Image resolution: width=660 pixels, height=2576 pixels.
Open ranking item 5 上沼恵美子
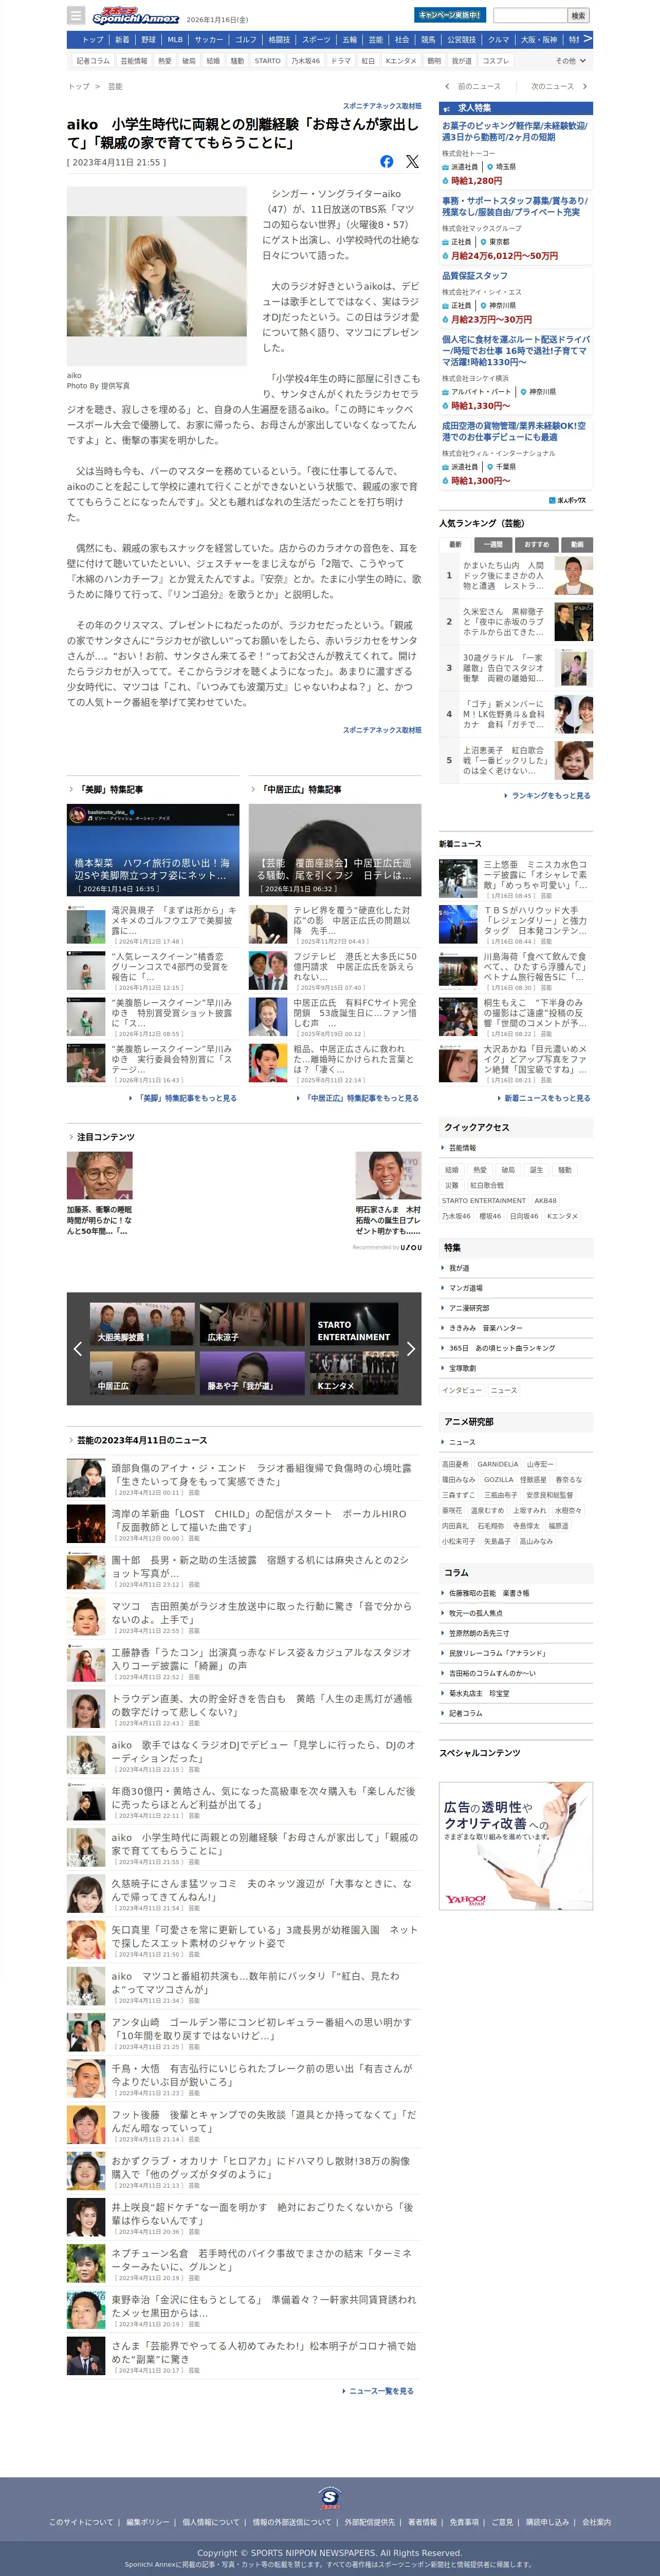(x=515, y=760)
